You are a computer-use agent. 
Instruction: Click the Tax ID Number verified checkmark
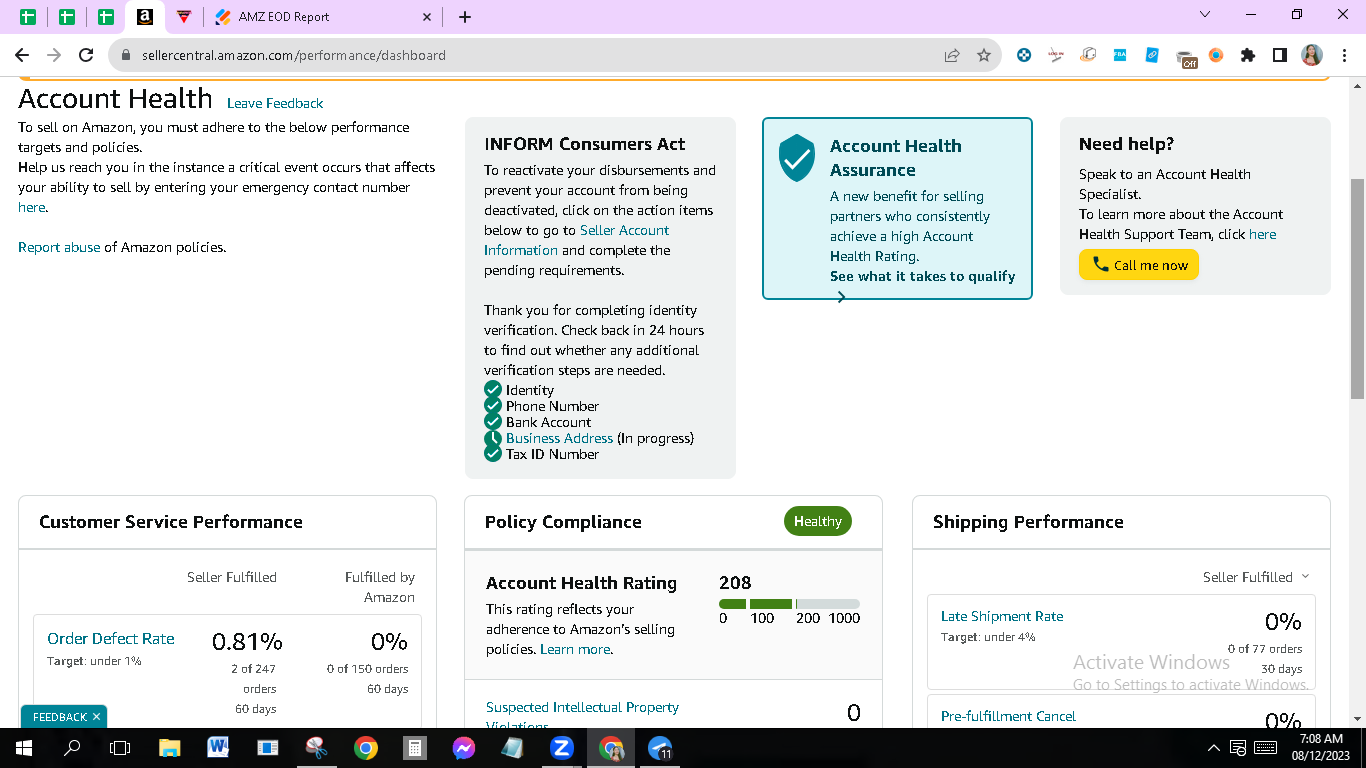pos(493,453)
